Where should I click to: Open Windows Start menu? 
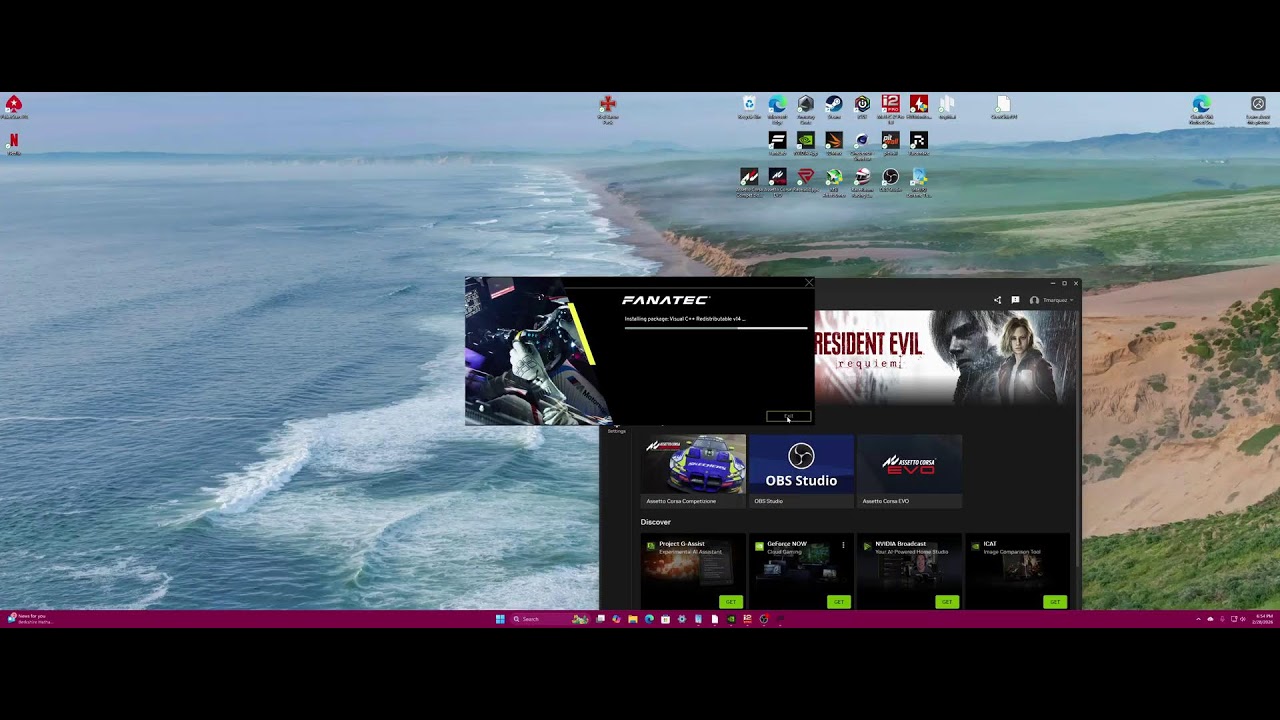500,619
